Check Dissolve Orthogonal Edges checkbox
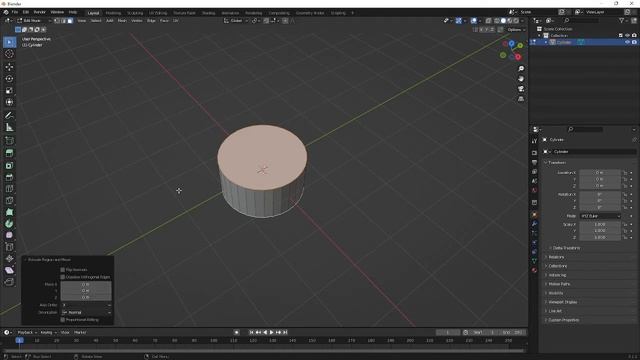The width and height of the screenshot is (640, 360). tap(62, 277)
